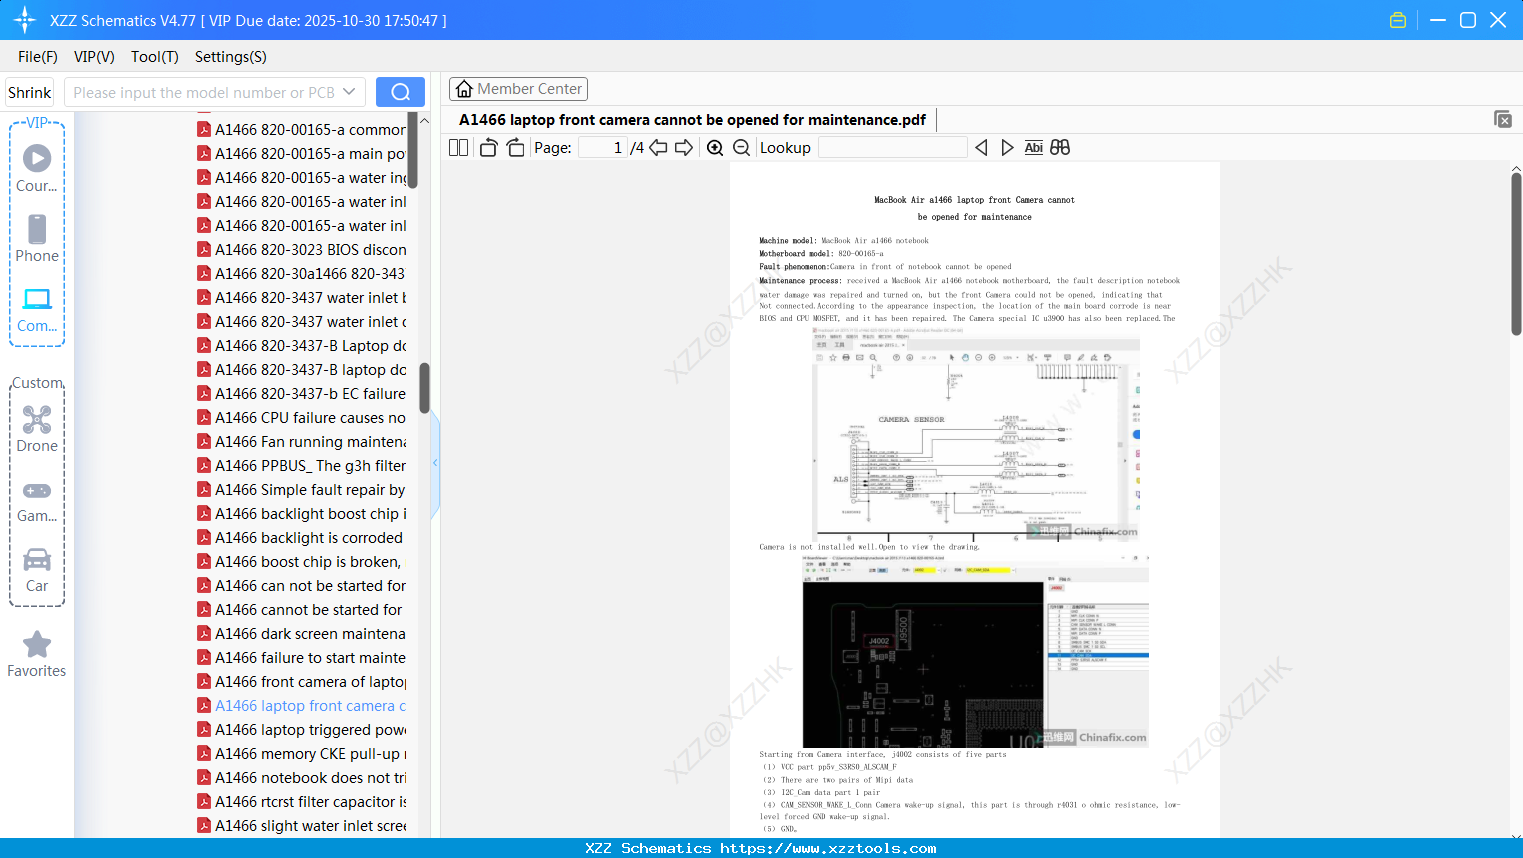Screen dimensions: 1523x858
Task: Rotate the PDF page counterclockwise
Action: point(488,148)
